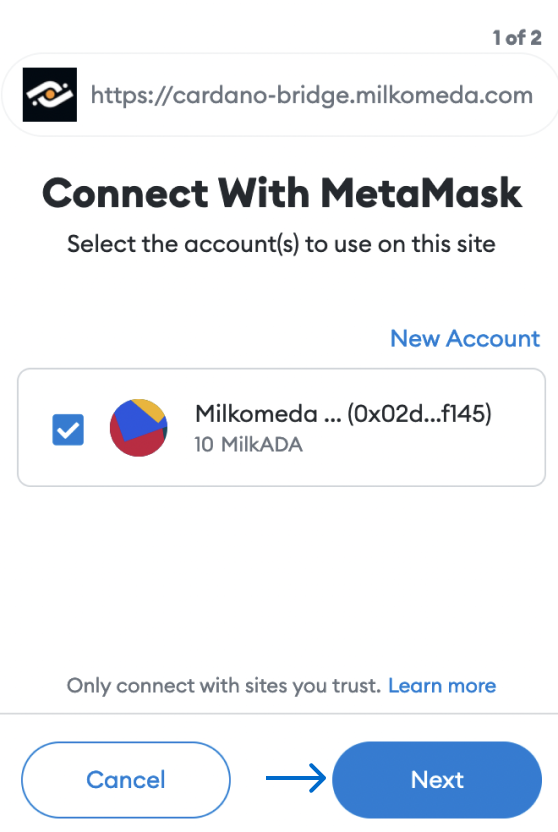Click the 1 of 2 step indicator
The width and height of the screenshot is (558, 832).
pyautogui.click(x=517, y=38)
